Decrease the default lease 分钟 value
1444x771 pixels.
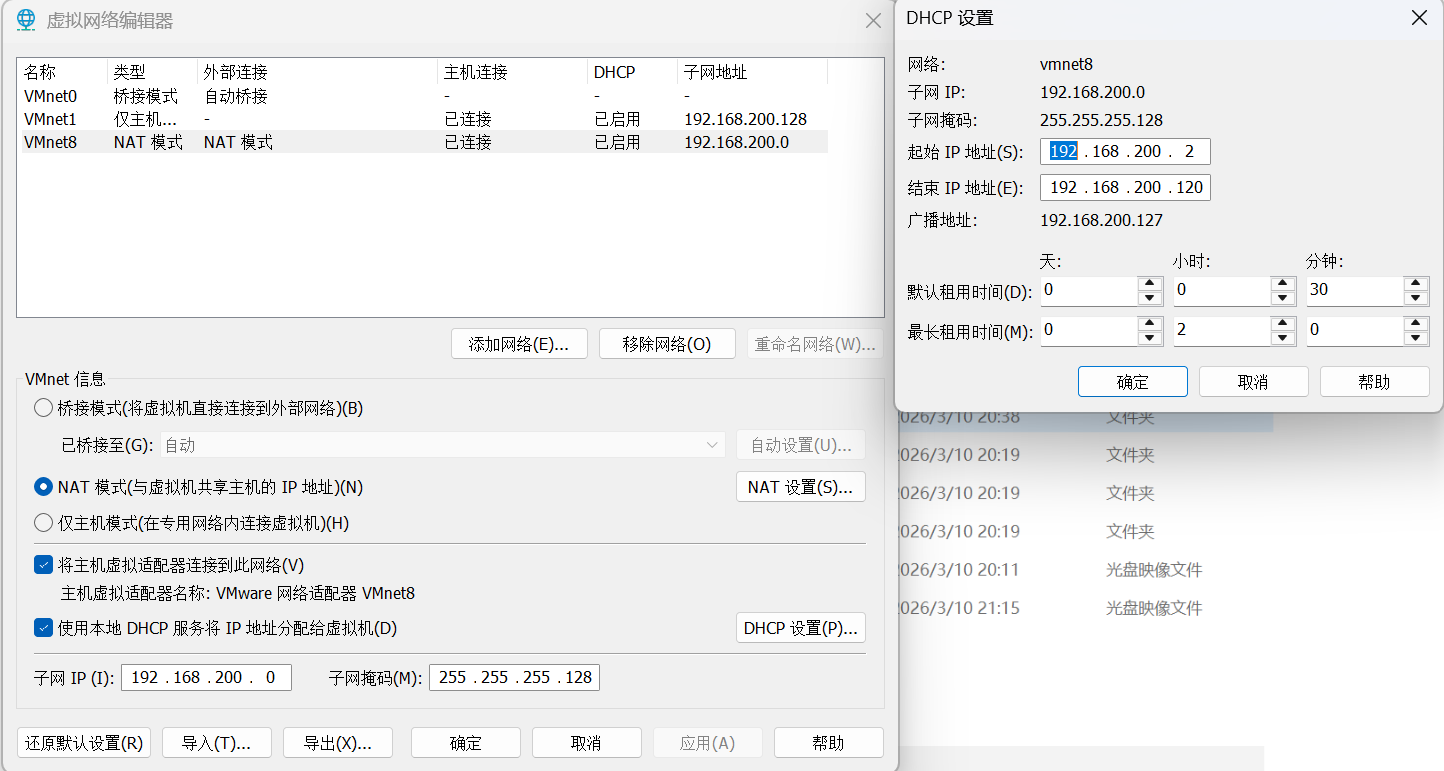(1415, 298)
